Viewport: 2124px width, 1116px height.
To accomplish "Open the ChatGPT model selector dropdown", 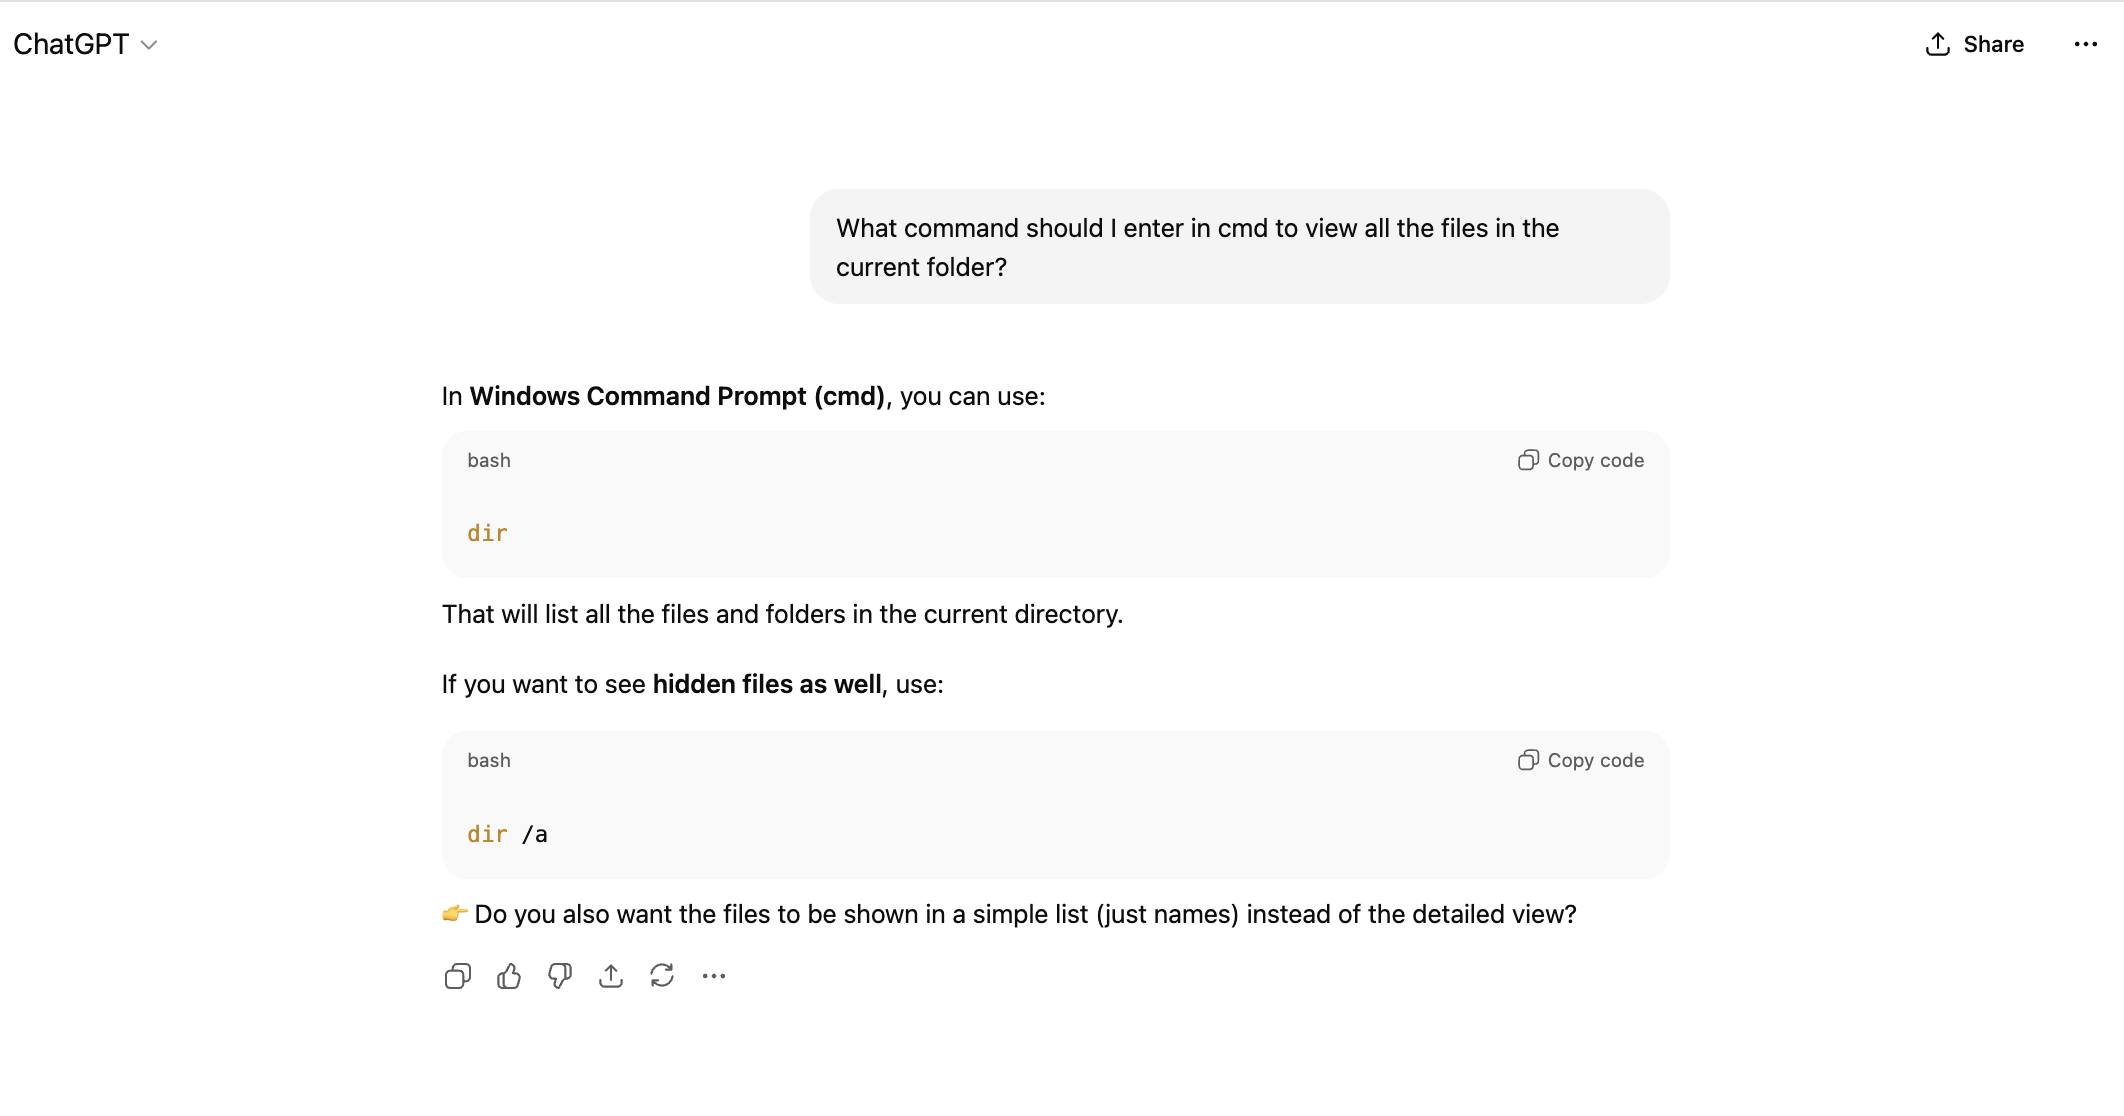I will (x=86, y=44).
